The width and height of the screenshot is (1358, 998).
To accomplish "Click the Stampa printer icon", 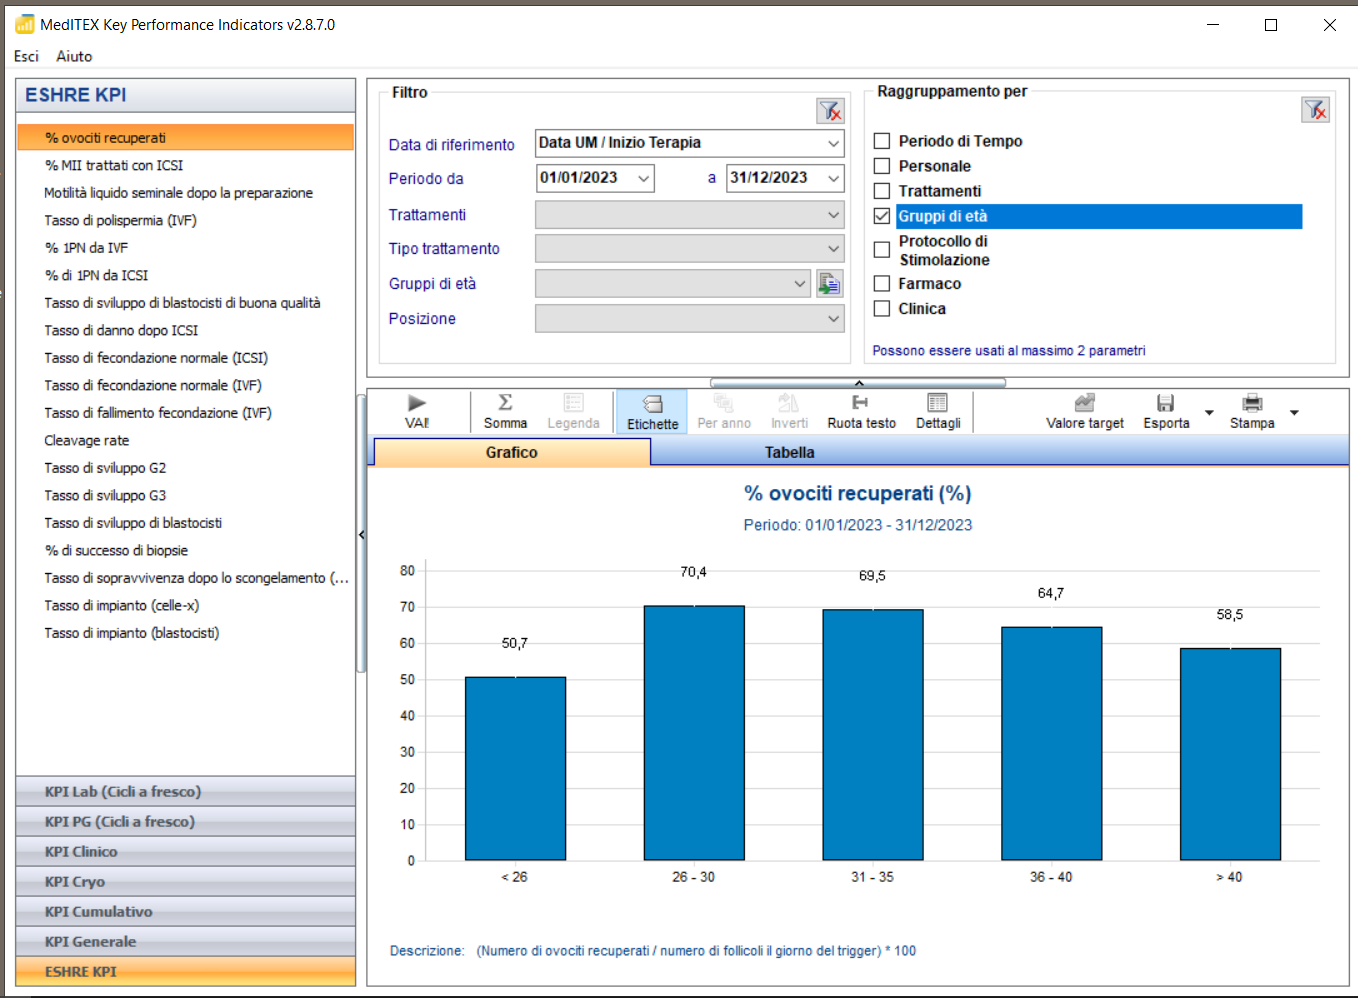I will click(x=1252, y=403).
